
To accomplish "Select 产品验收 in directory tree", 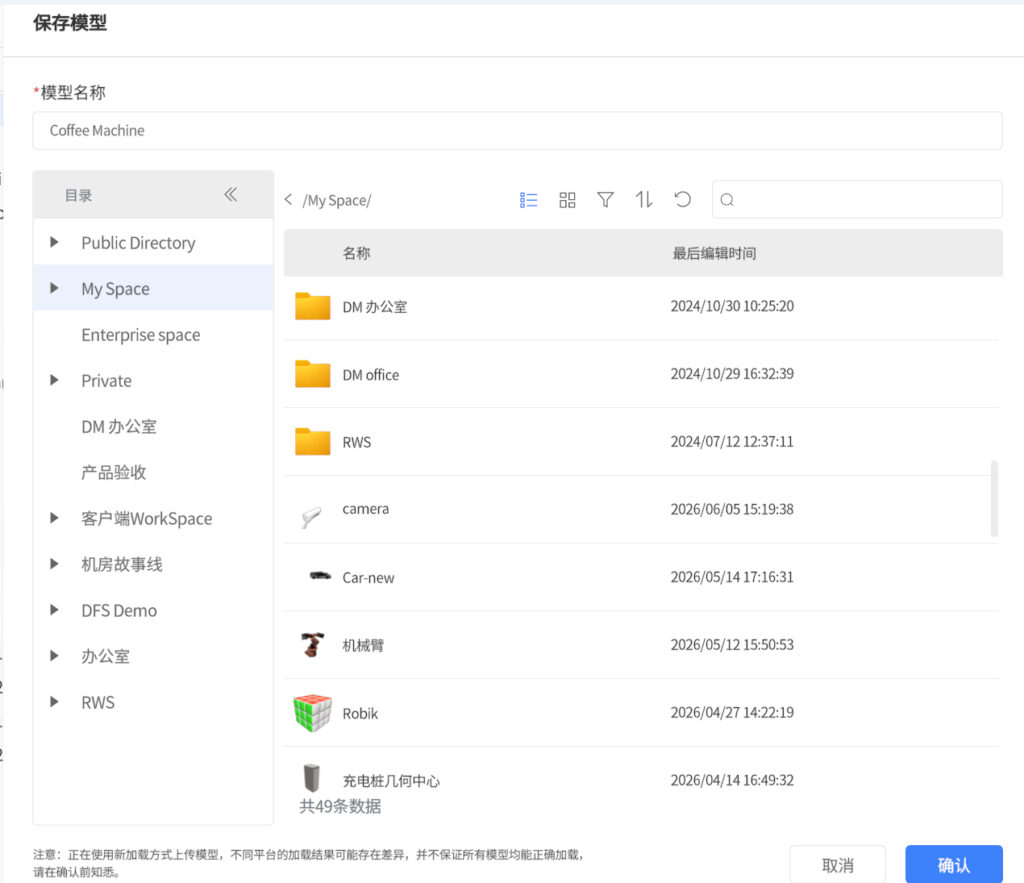I will click(x=114, y=472).
